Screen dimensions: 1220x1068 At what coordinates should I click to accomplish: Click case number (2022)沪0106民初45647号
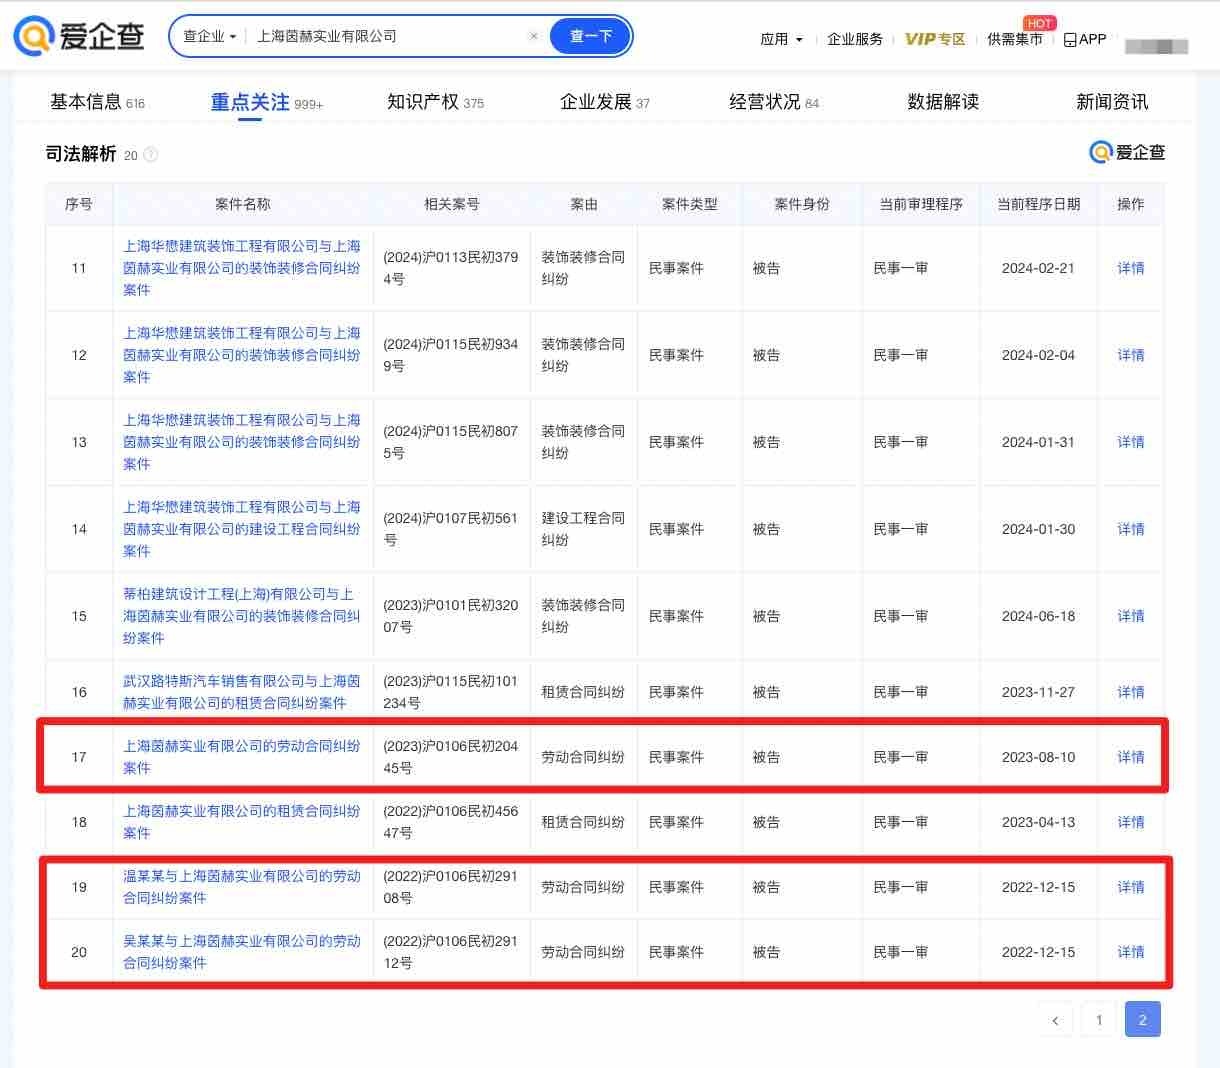[451, 822]
